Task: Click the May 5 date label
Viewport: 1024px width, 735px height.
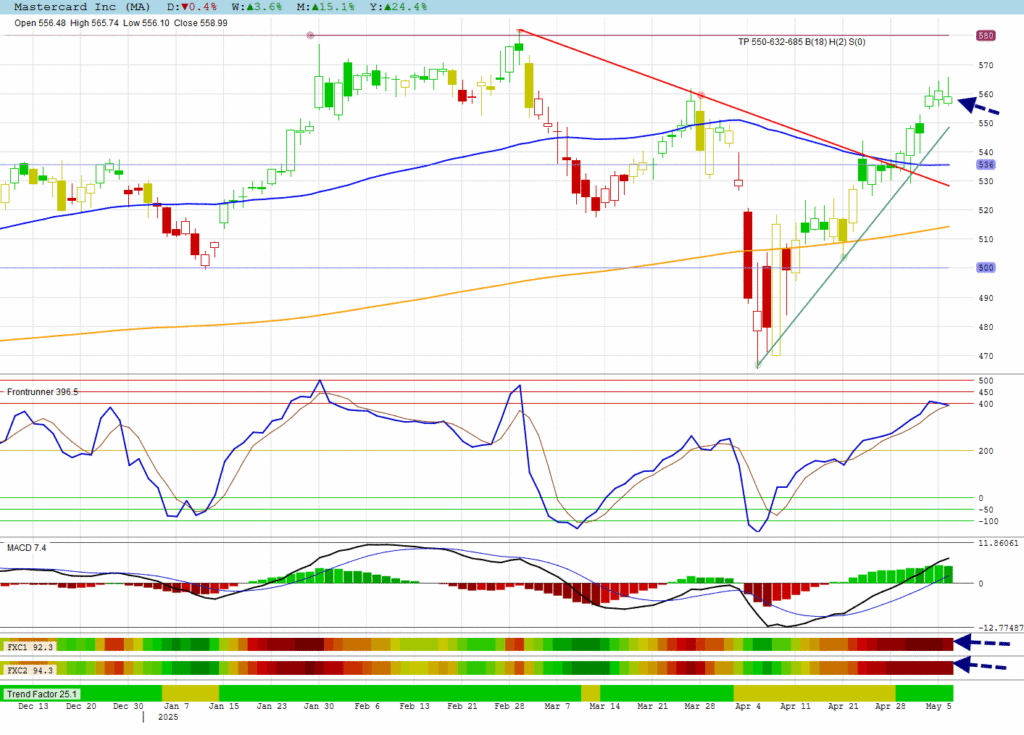Action: (939, 706)
